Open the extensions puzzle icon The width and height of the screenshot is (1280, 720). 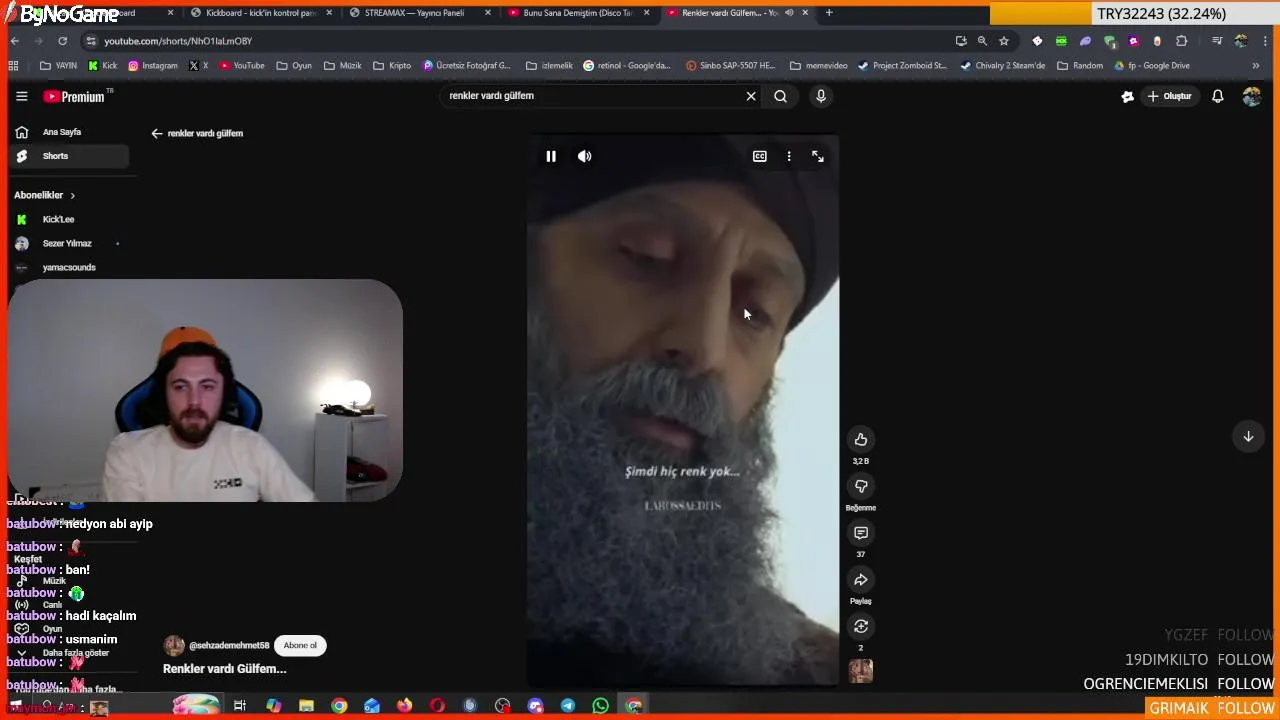(x=1182, y=41)
